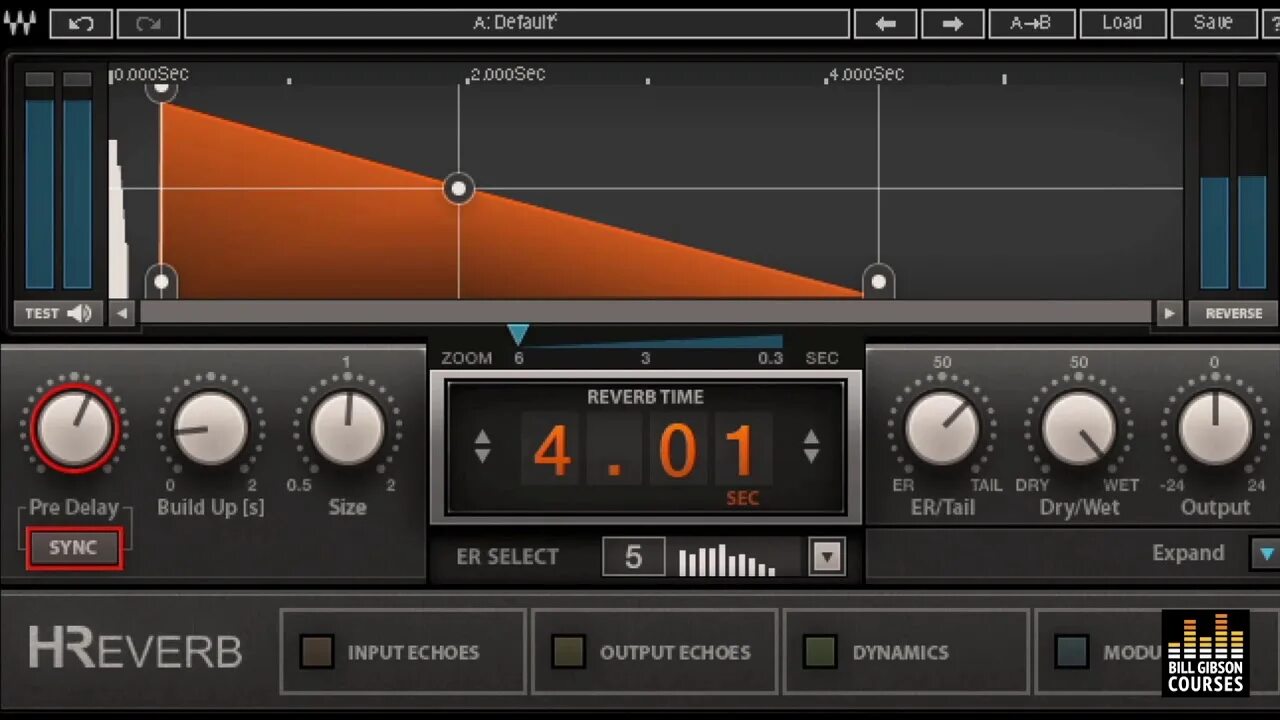Screen dimensions: 1280x720
Task: Click the right output meter clip indicator
Action: point(1252,79)
